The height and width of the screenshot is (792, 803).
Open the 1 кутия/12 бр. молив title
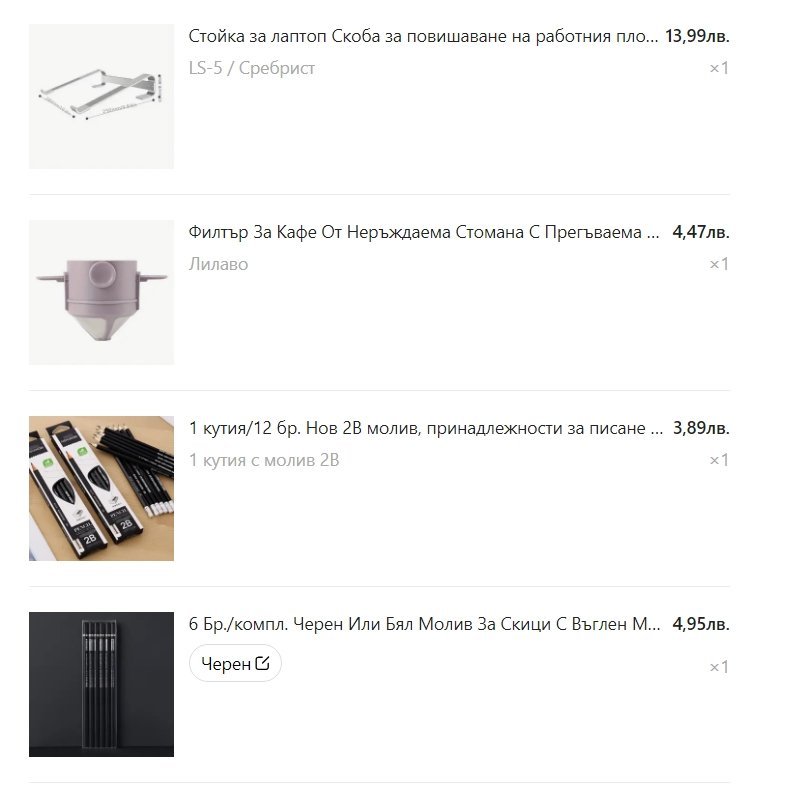pyautogui.click(x=426, y=428)
